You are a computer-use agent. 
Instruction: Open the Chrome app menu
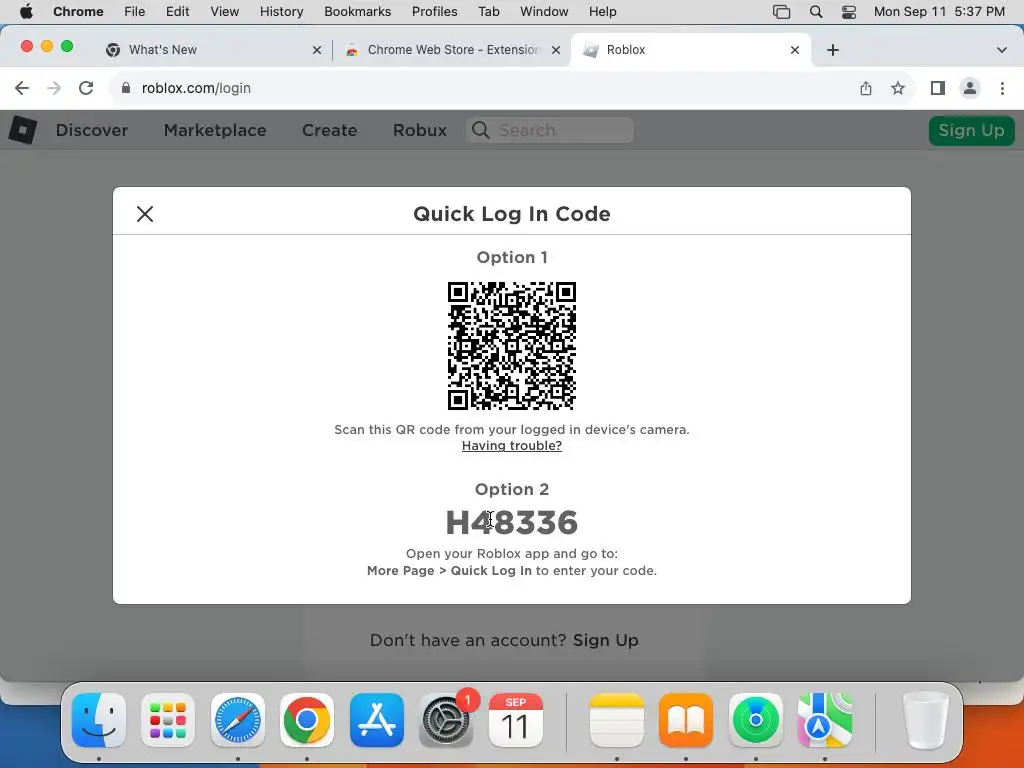coord(78,12)
